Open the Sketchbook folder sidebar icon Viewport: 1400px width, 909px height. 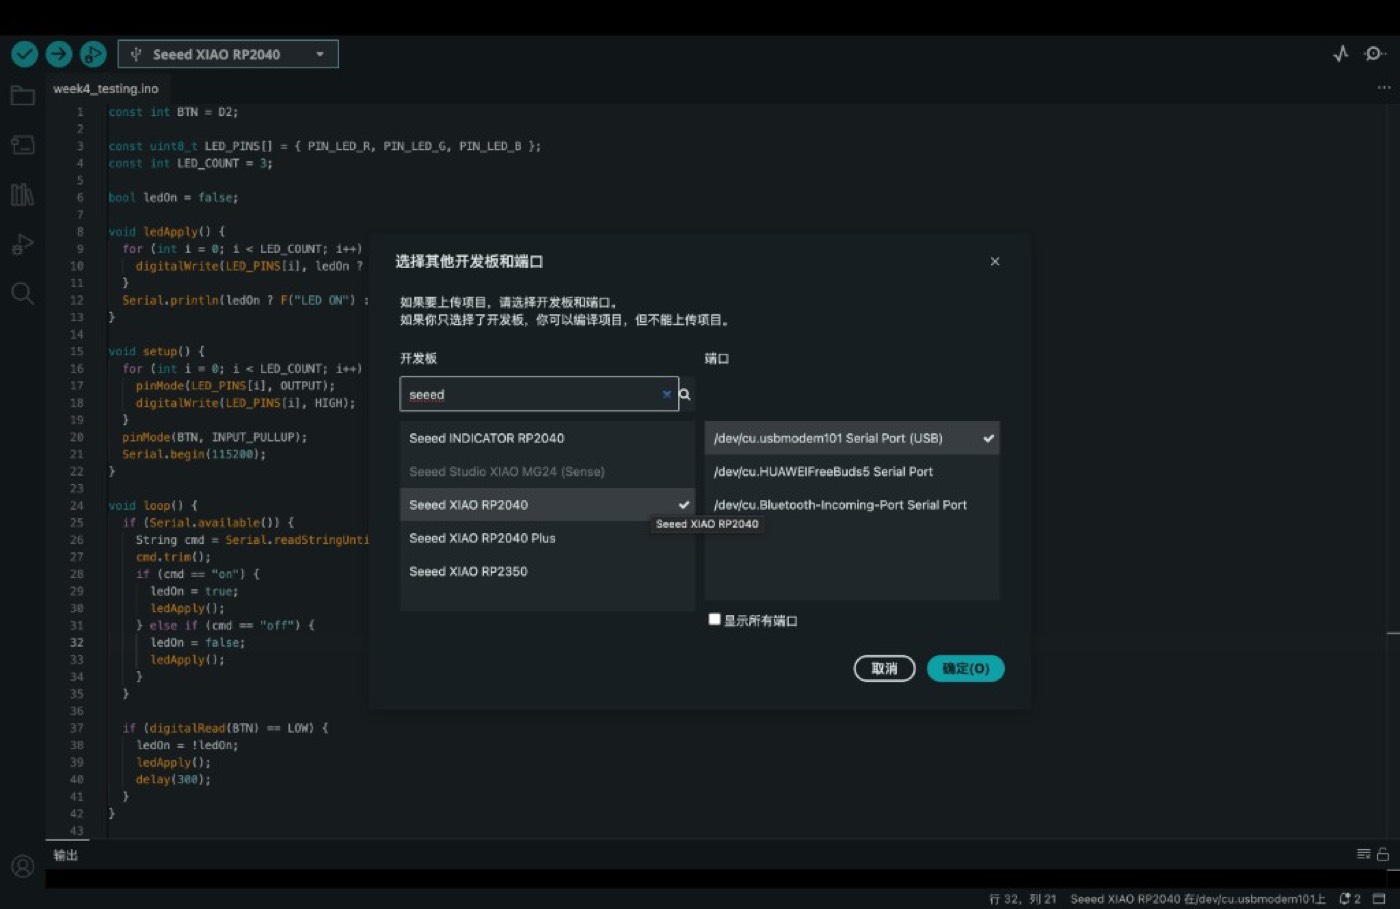[x=22, y=96]
